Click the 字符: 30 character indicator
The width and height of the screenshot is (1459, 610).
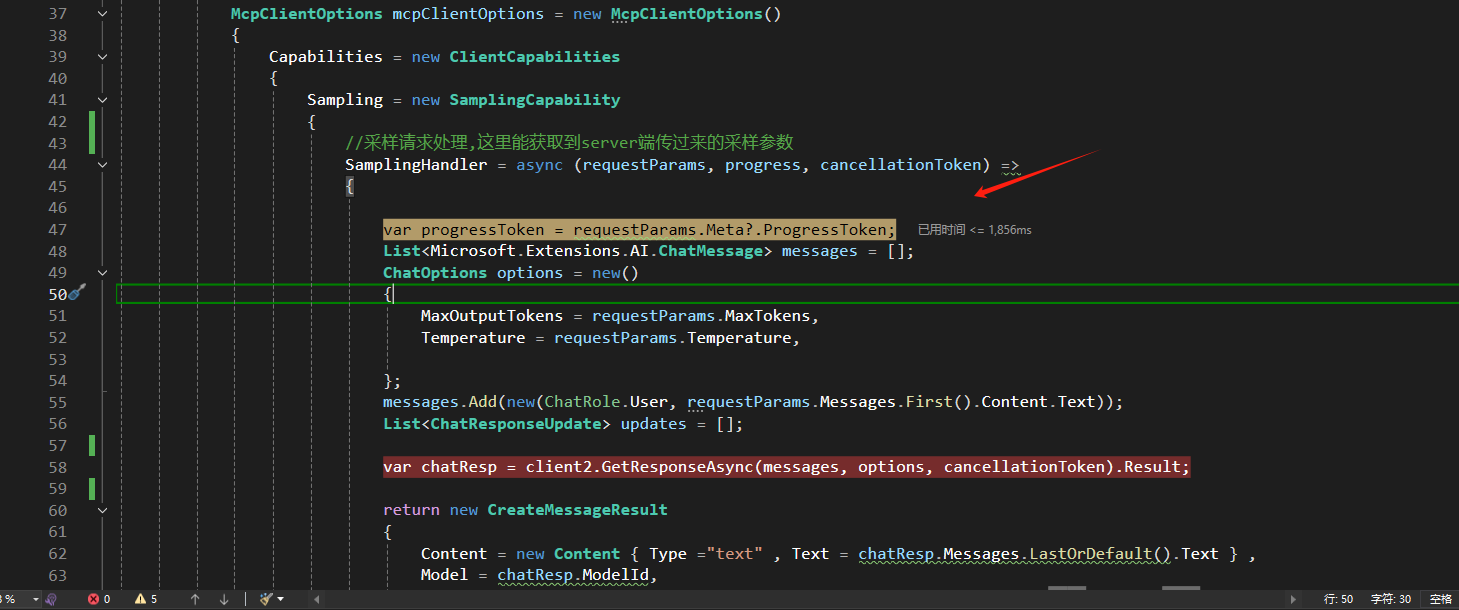1390,598
